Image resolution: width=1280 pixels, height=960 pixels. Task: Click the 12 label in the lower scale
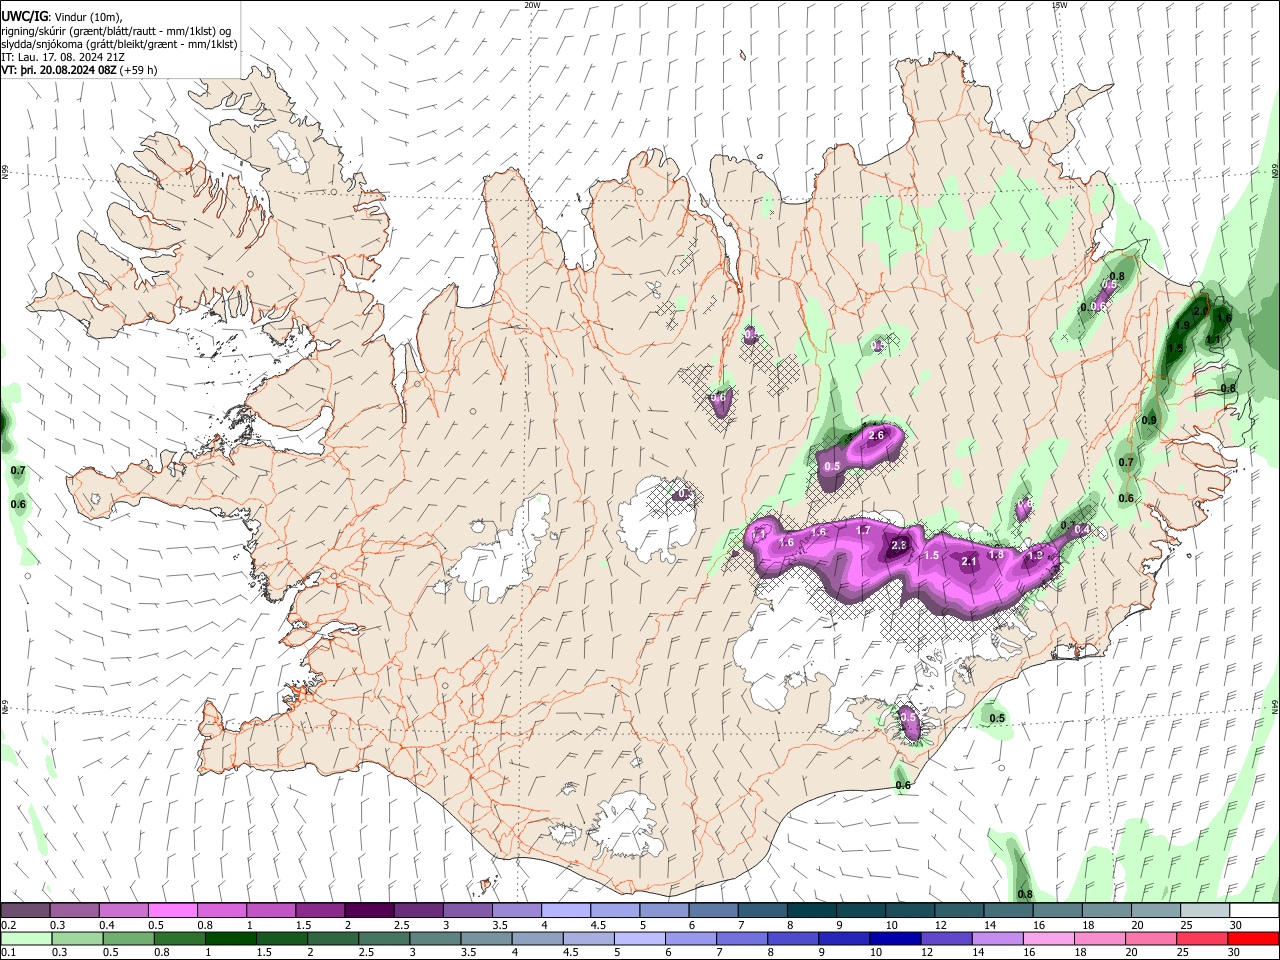point(927,953)
